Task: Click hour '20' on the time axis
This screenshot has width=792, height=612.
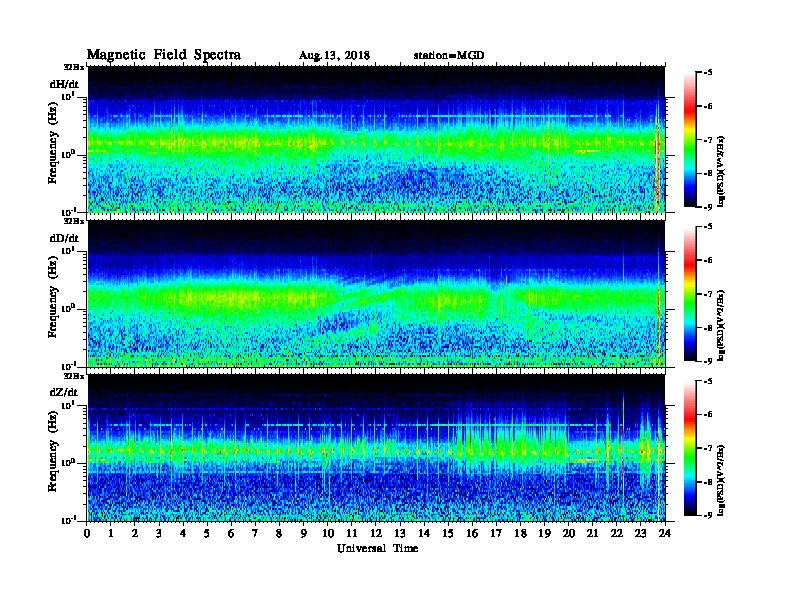Action: (x=569, y=533)
